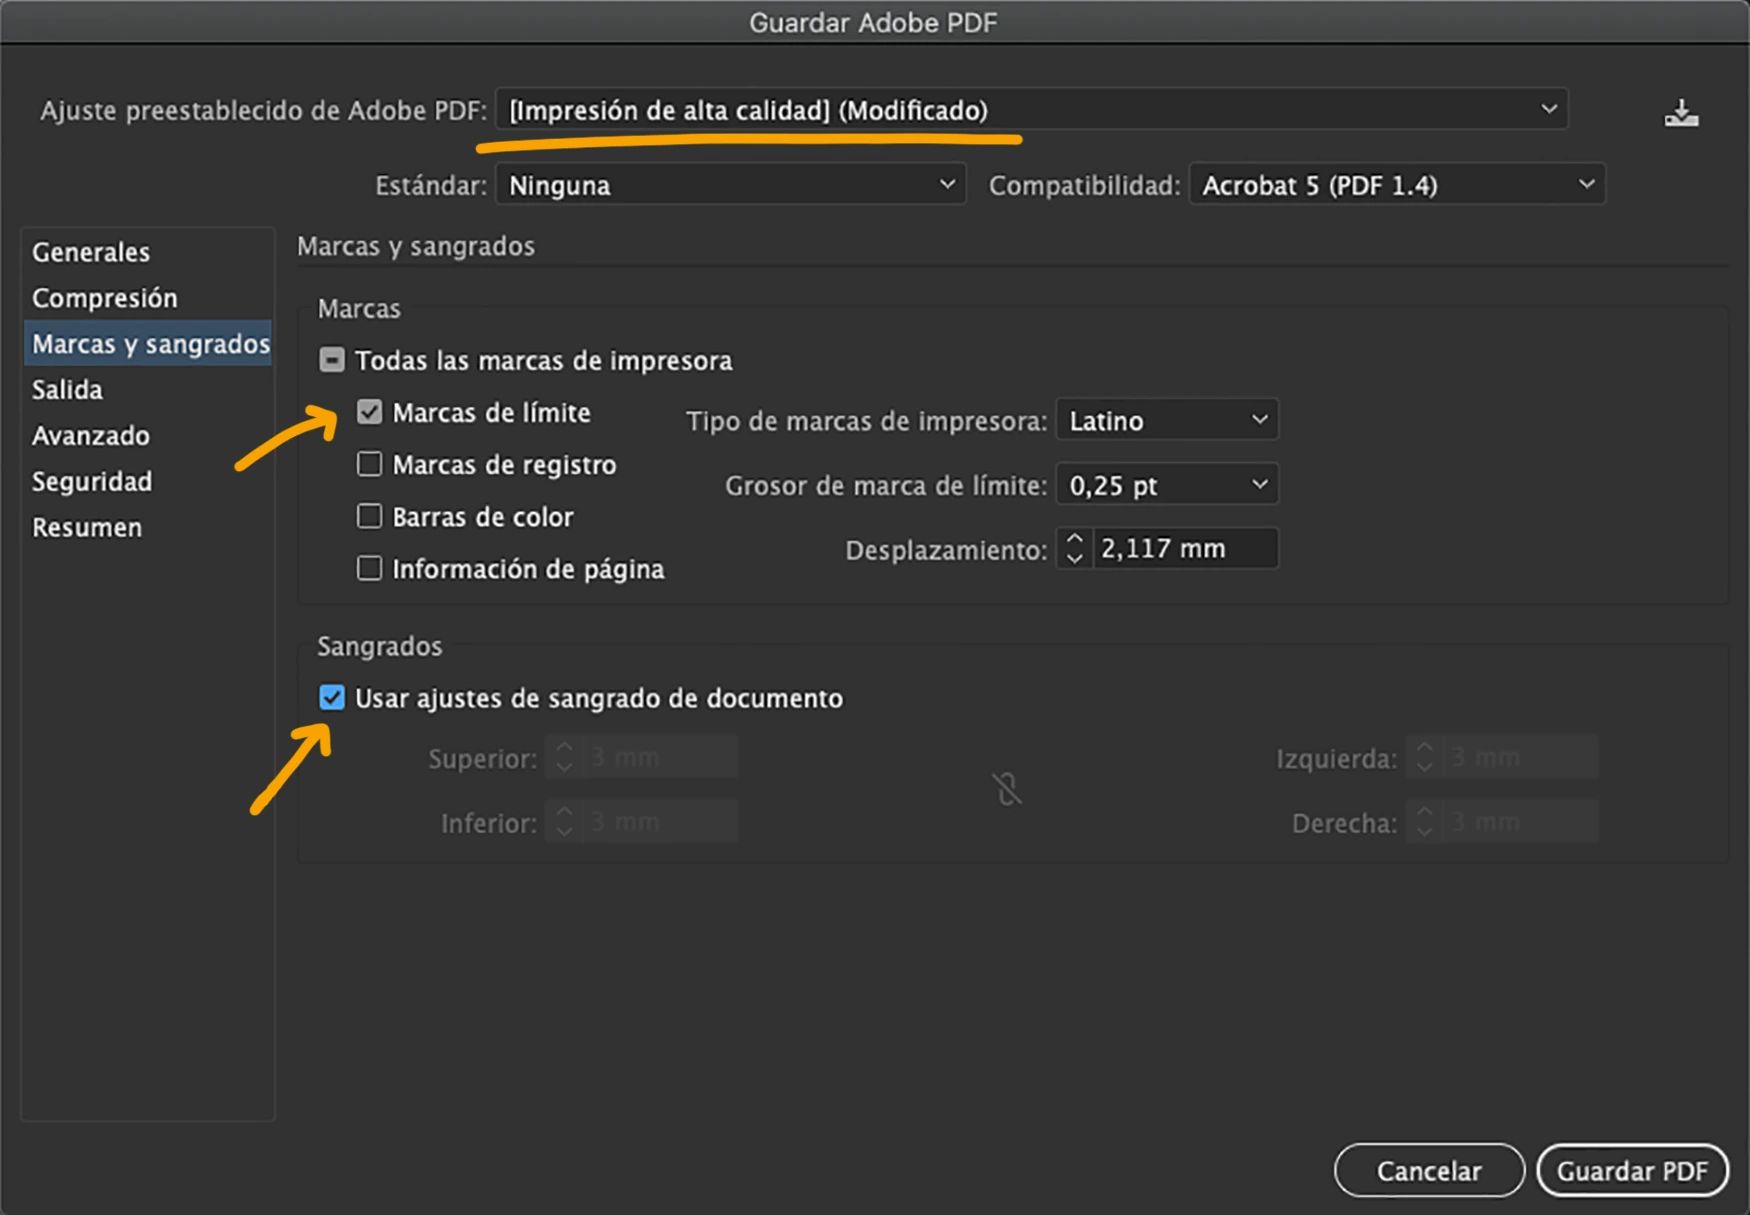Open Ajuste preestablecido de Adobe PDF dropdown
This screenshot has height=1215, width=1750.
(1031, 109)
